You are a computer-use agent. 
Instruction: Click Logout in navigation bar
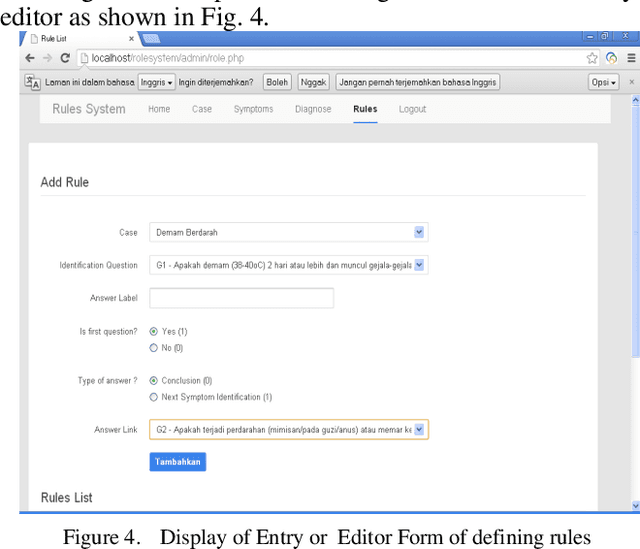tap(412, 109)
